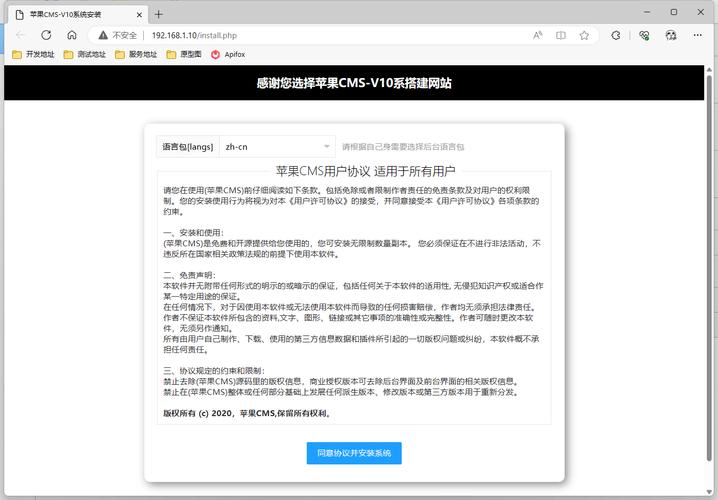Screen dimensions: 718x500
Task: Open browser essentials heart icon
Action: click(x=644, y=35)
